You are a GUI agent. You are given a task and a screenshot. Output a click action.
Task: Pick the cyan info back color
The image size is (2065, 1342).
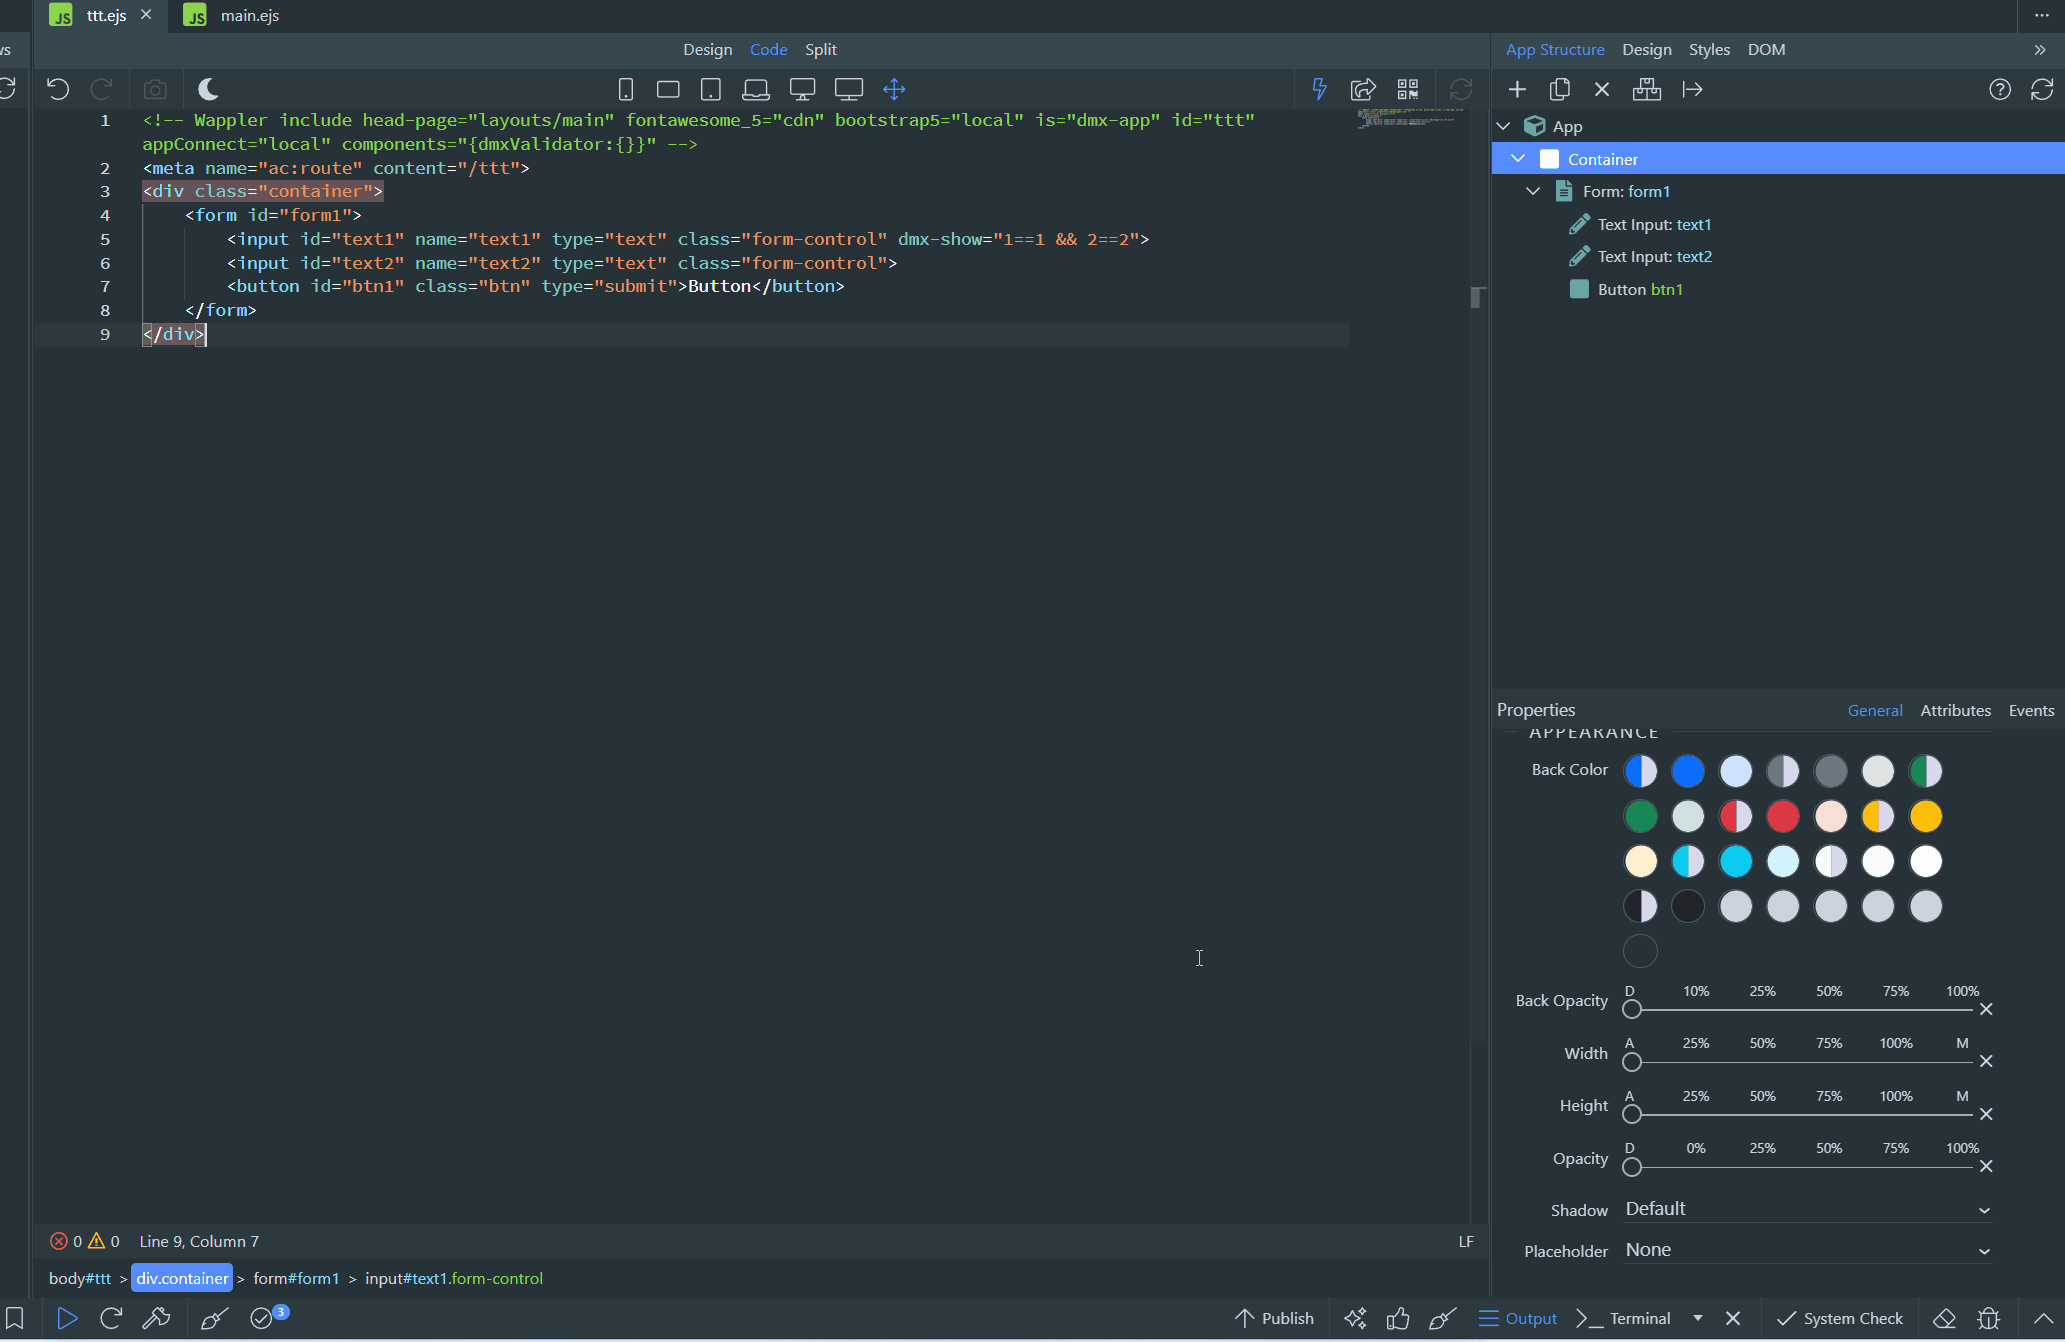(x=1735, y=861)
